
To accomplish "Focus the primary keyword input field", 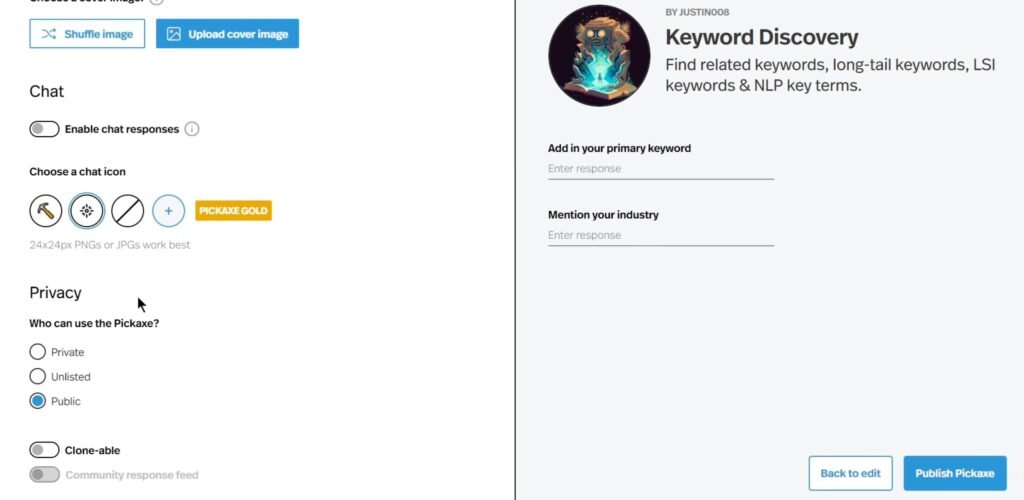I will (661, 169).
